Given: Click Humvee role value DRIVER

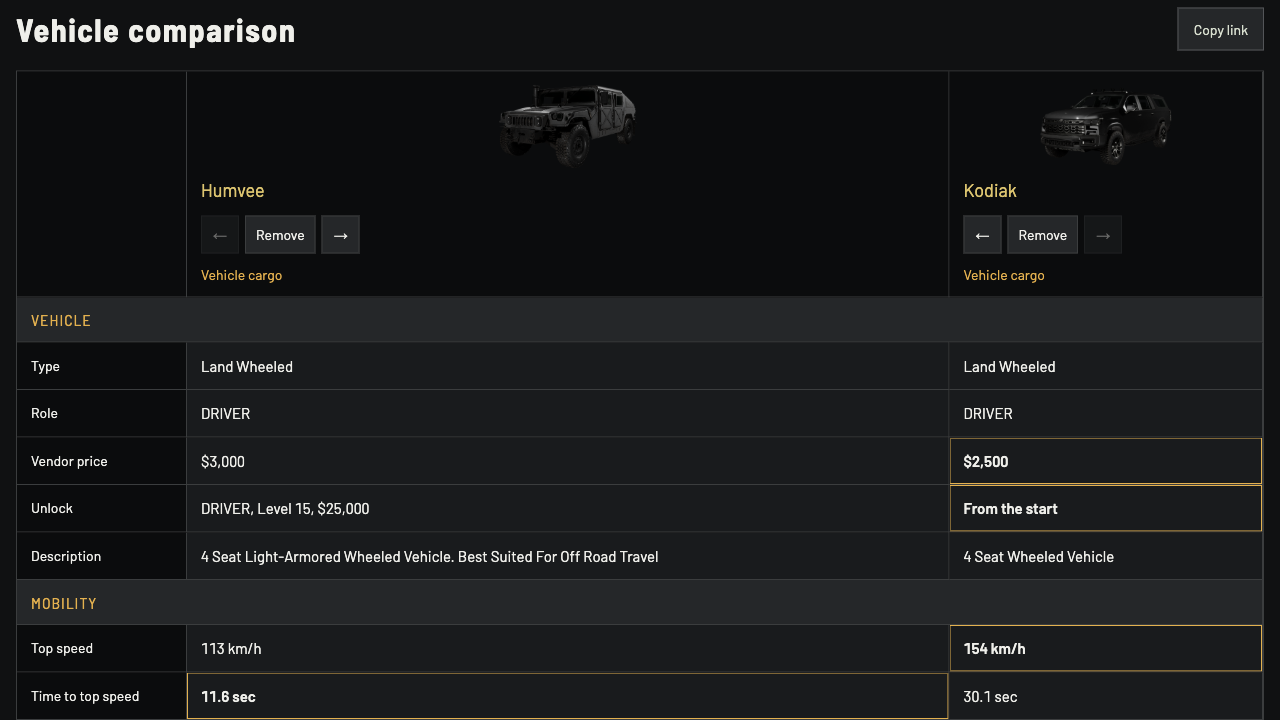Looking at the screenshot, I should click(x=225, y=414).
